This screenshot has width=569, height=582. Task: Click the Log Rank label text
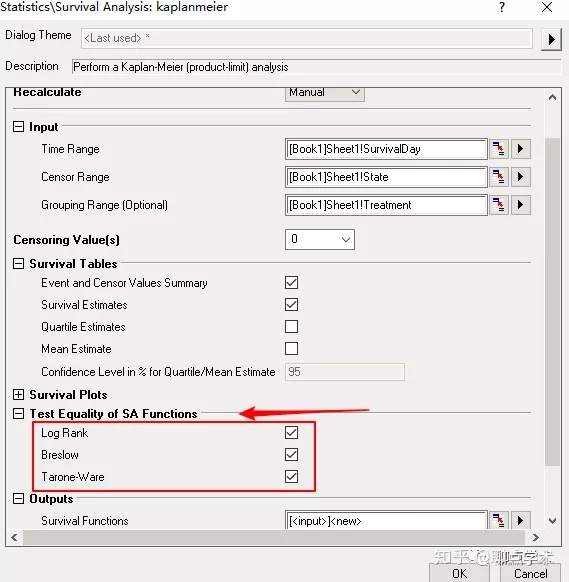[65, 433]
